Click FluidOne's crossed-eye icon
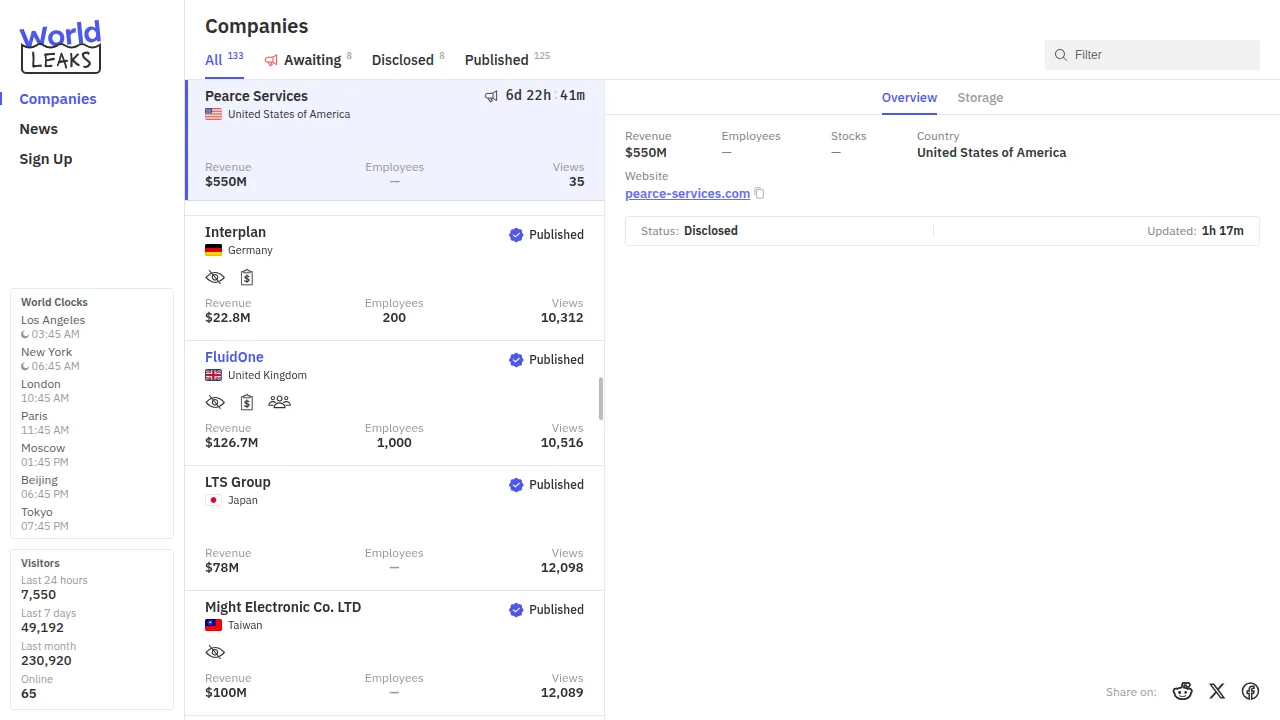Image resolution: width=1280 pixels, height=720 pixels. (x=215, y=402)
